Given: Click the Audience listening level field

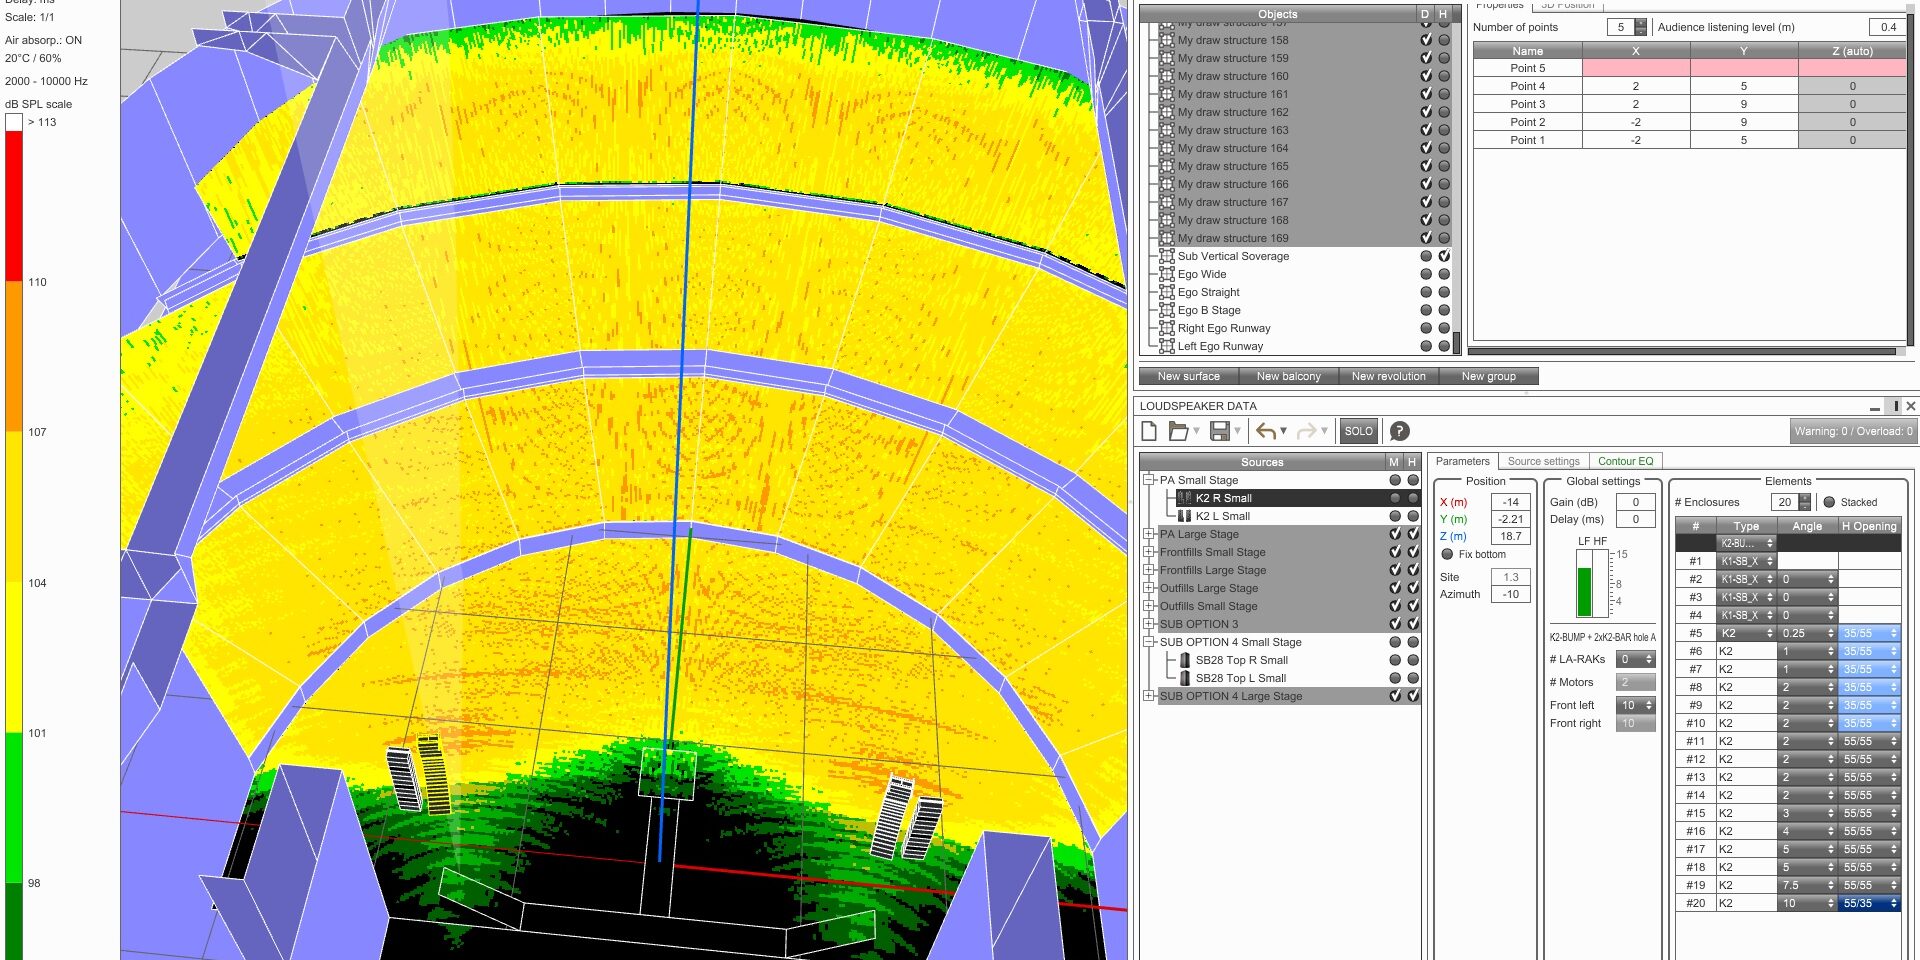Looking at the screenshot, I should pyautogui.click(x=1887, y=27).
